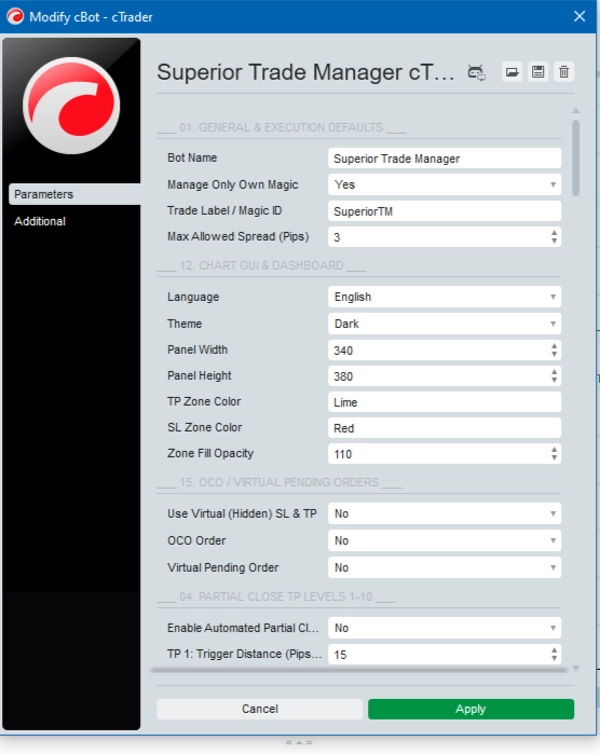This screenshot has height=754, width=600.
Task: Click the 'Bot Name' label
Action: pyautogui.click(x=192, y=158)
